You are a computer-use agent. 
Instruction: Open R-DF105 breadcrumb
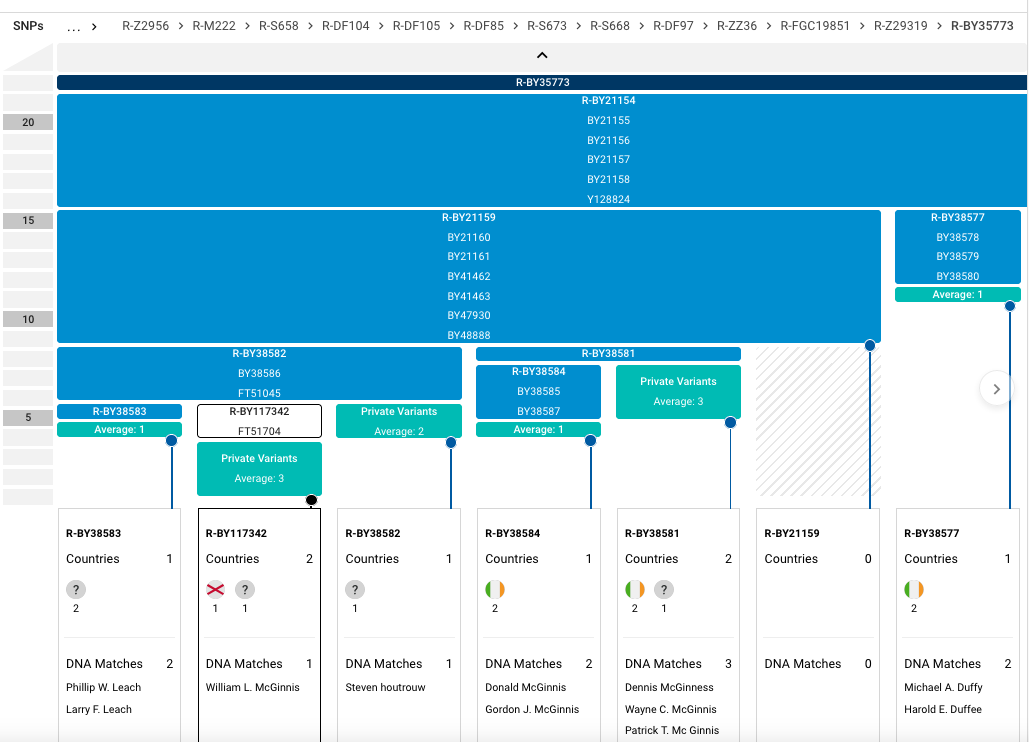(416, 26)
